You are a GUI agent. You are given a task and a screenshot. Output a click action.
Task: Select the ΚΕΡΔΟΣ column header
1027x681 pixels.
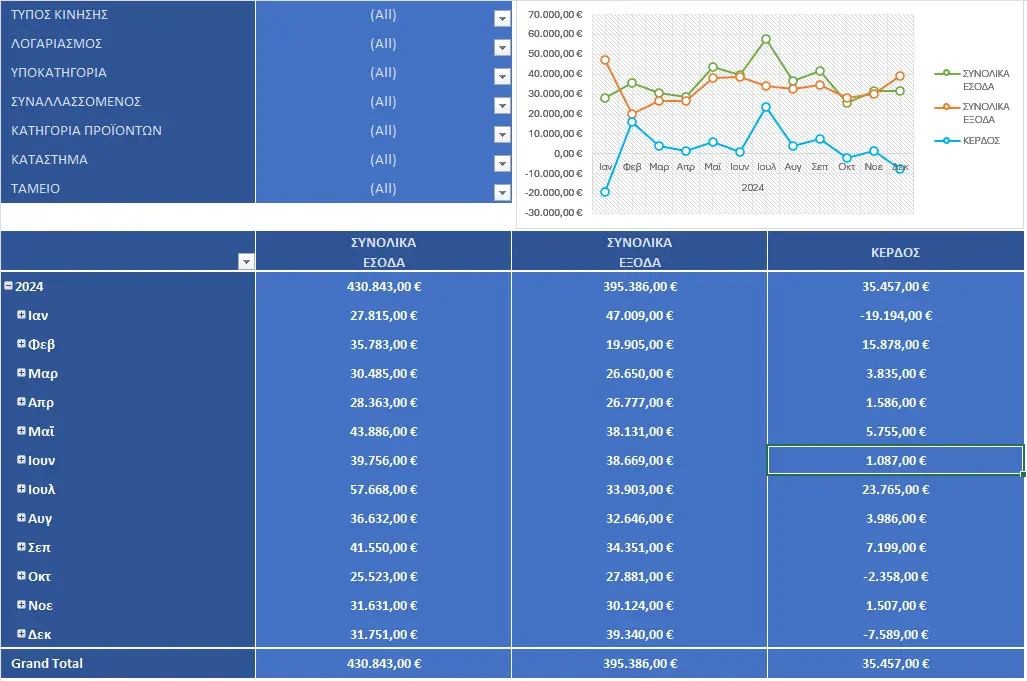pyautogui.click(x=895, y=251)
